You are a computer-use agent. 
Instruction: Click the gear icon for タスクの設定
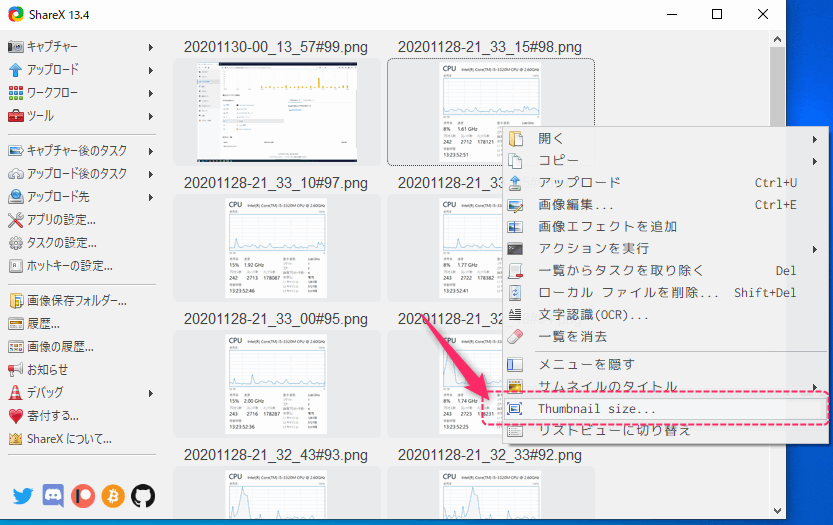[x=16, y=243]
